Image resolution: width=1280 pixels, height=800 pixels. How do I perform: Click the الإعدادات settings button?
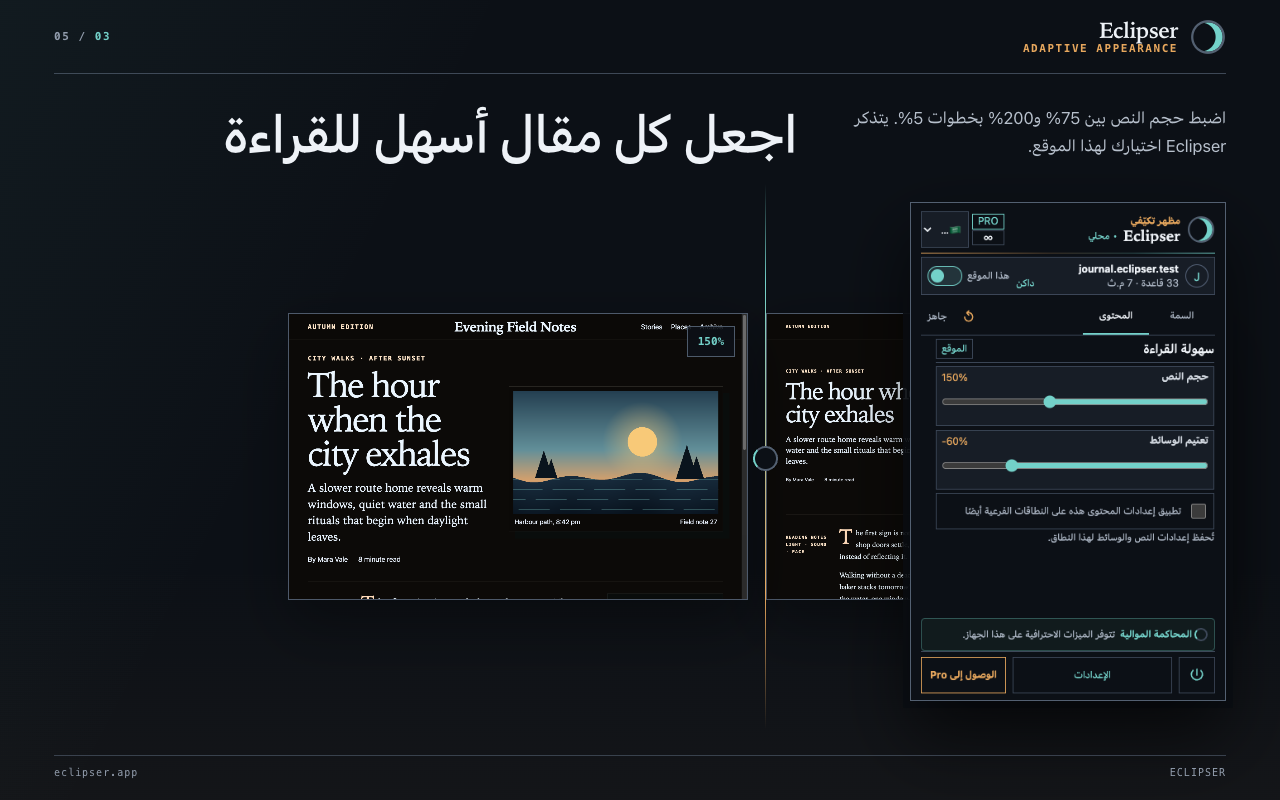point(1092,675)
